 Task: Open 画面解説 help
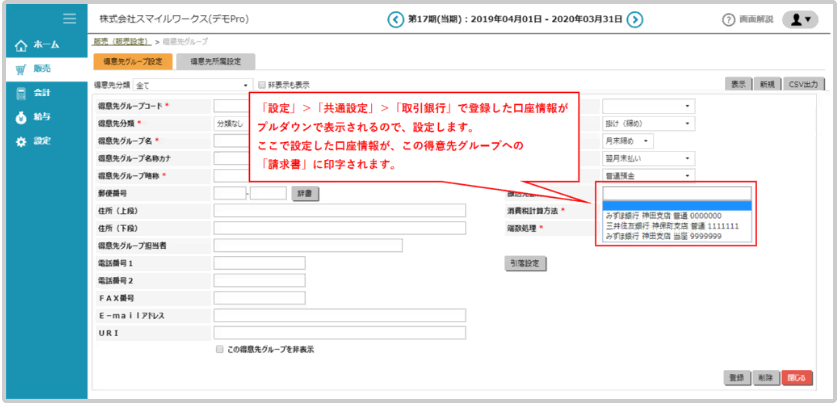point(748,19)
